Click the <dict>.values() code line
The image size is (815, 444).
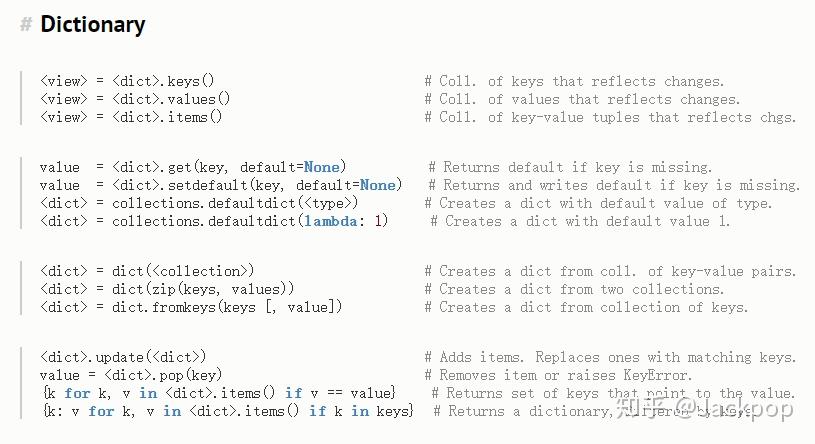135,99
